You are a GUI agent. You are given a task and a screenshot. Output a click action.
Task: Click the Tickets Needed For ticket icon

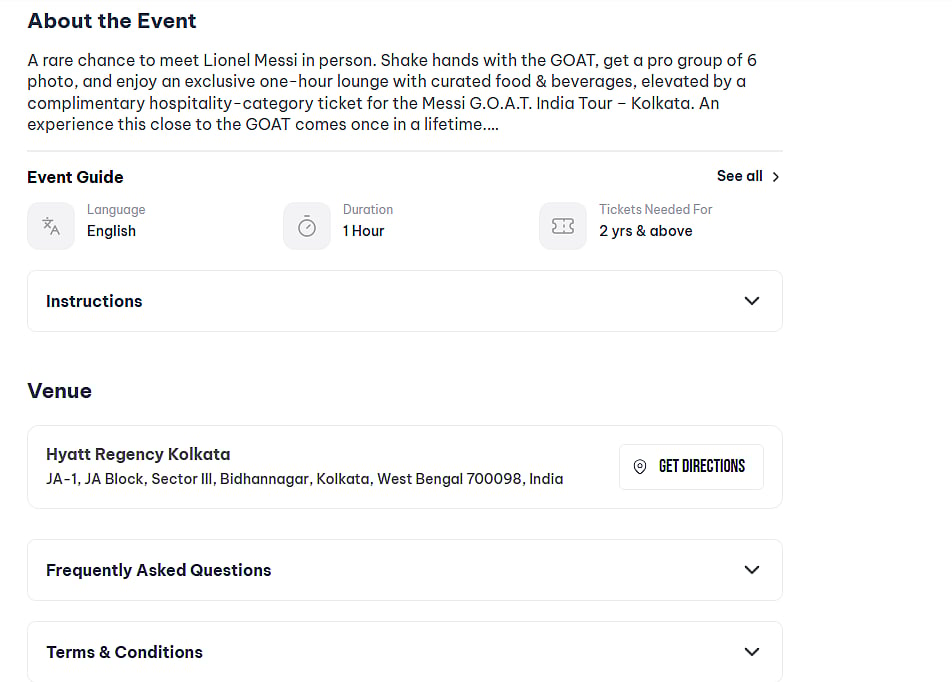pyautogui.click(x=563, y=226)
